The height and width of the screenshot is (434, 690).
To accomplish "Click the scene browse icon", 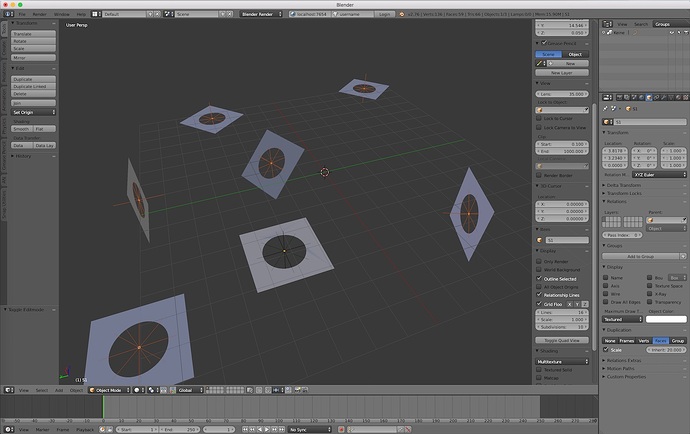I will [169, 14].
